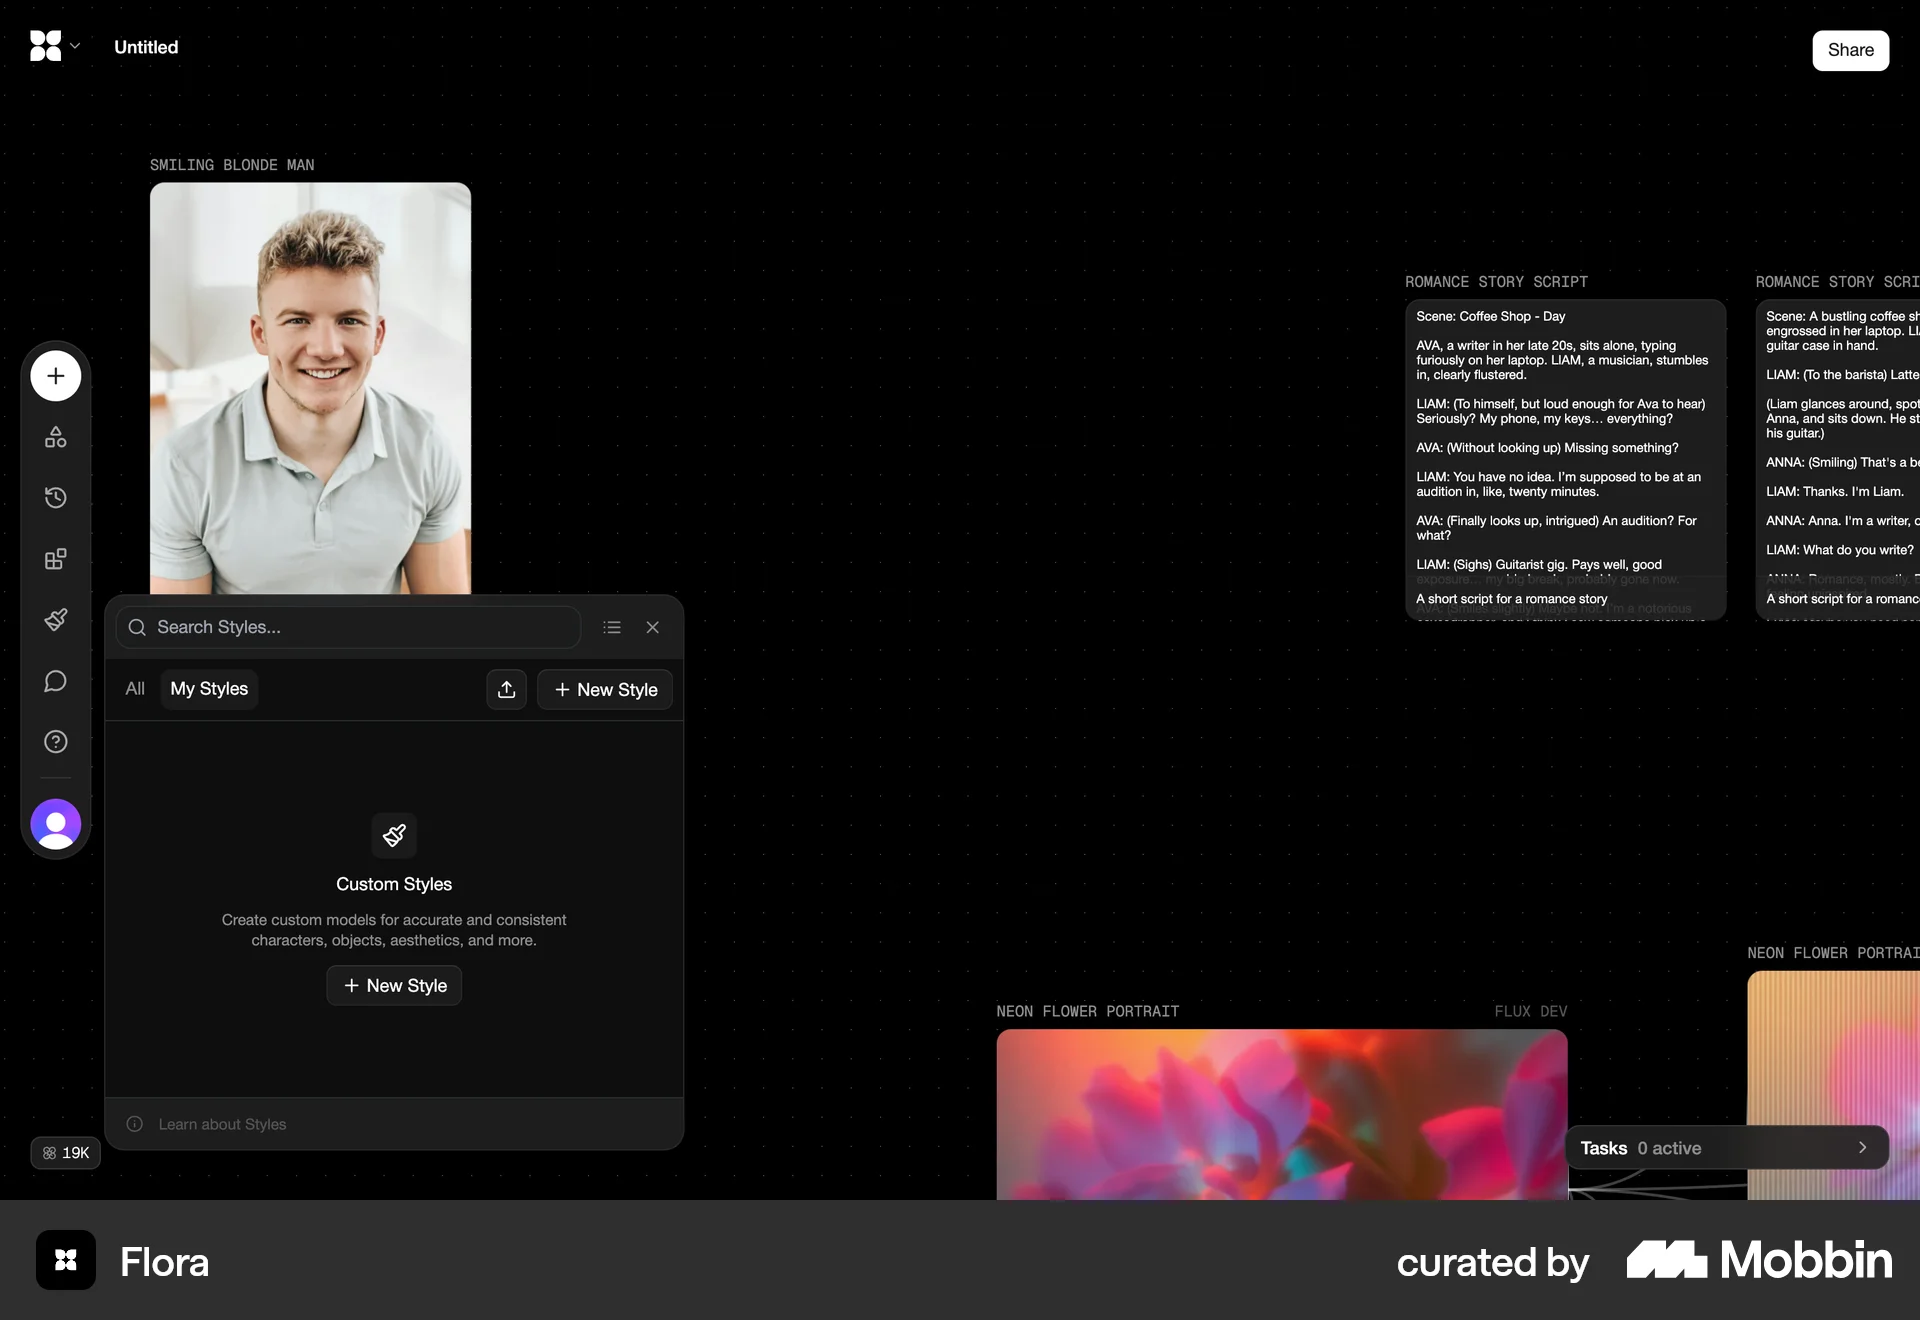Open help via question mark icon
1920x1320 pixels.
click(55, 742)
